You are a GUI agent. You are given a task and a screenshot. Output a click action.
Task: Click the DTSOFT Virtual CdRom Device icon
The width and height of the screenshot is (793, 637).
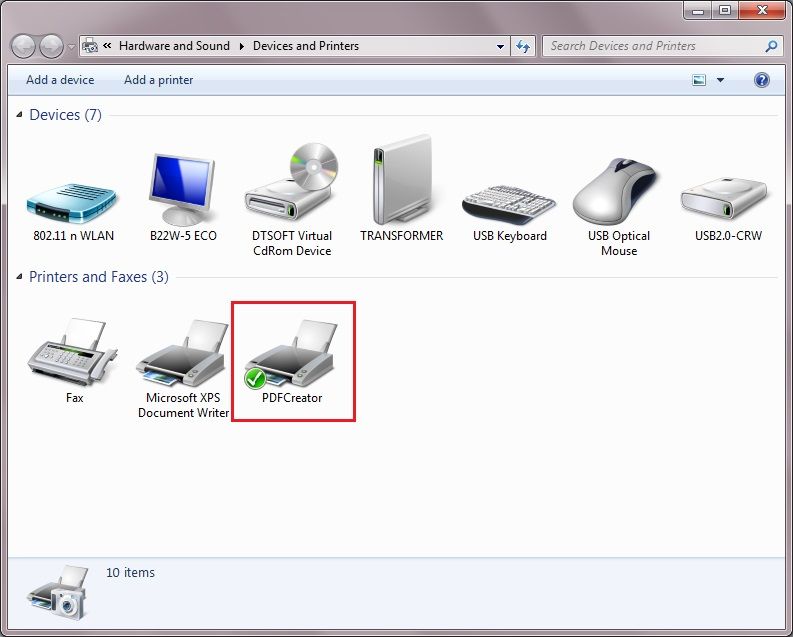pyautogui.click(x=291, y=187)
